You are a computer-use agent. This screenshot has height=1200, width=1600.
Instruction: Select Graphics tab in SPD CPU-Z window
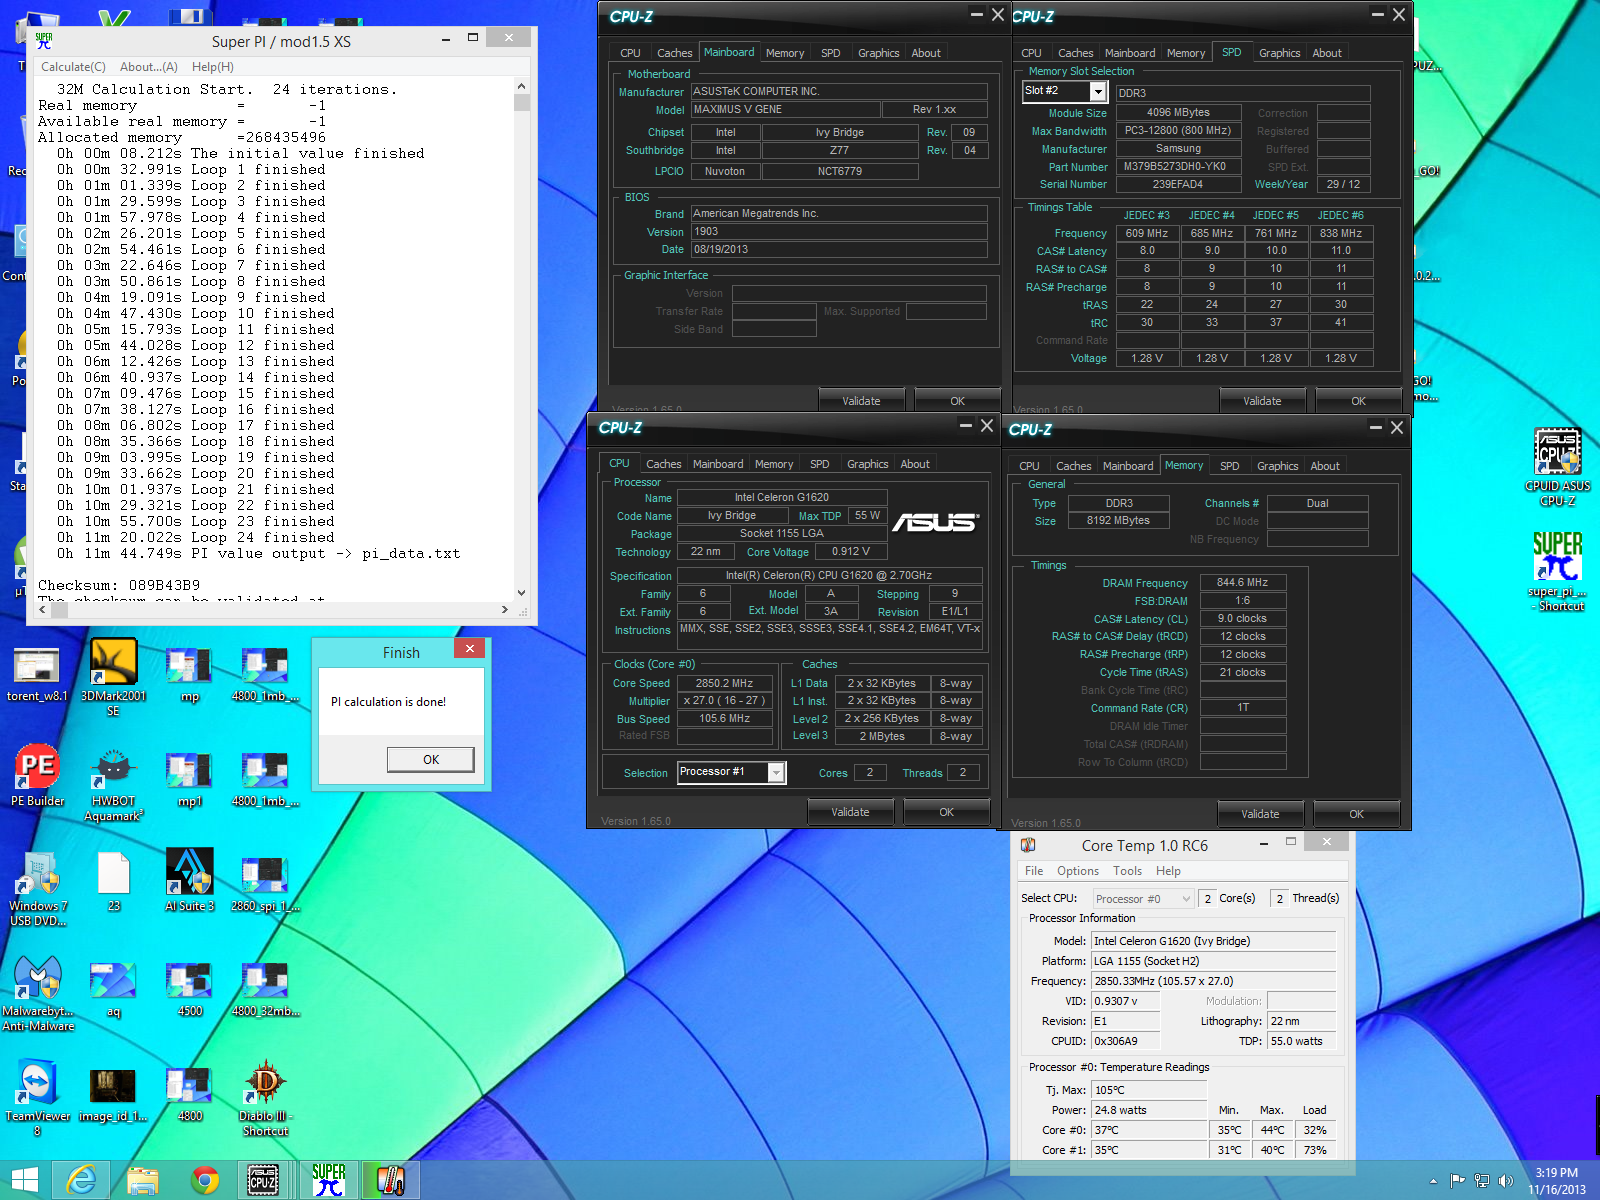1279,53
